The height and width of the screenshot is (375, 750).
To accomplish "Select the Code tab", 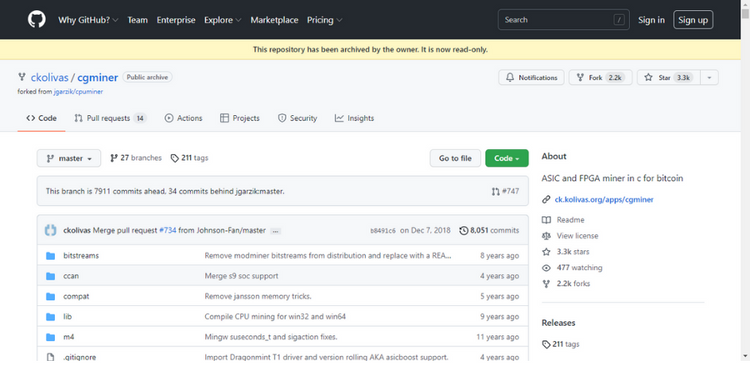I will tap(41, 118).
